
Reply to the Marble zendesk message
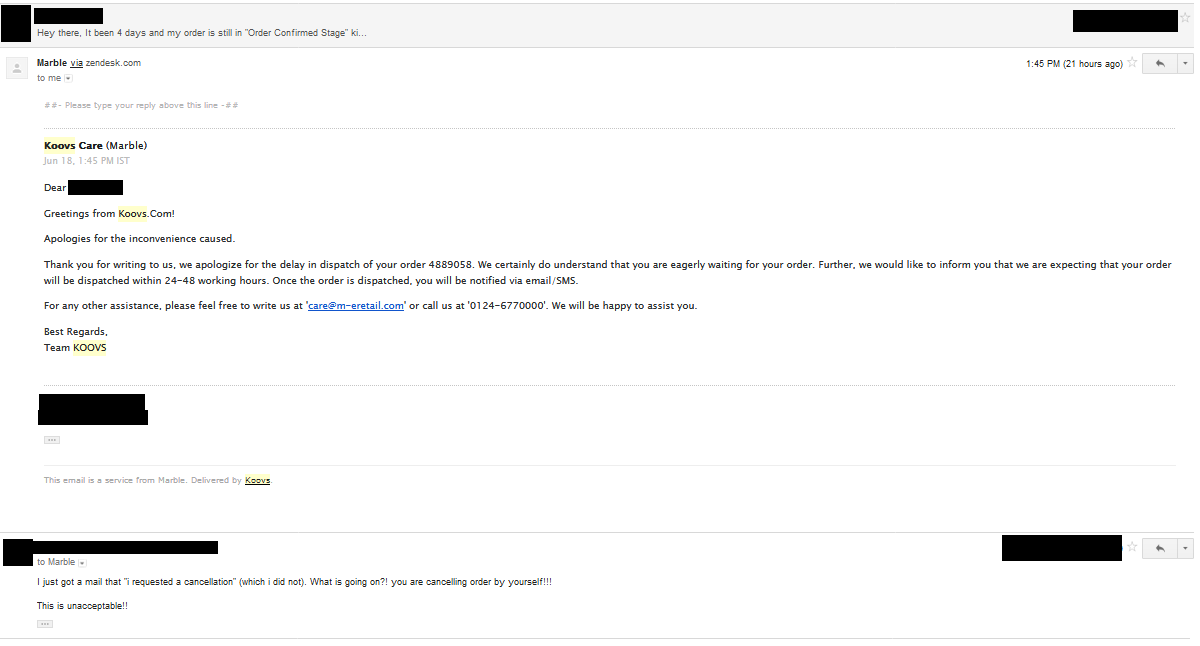[1160, 63]
